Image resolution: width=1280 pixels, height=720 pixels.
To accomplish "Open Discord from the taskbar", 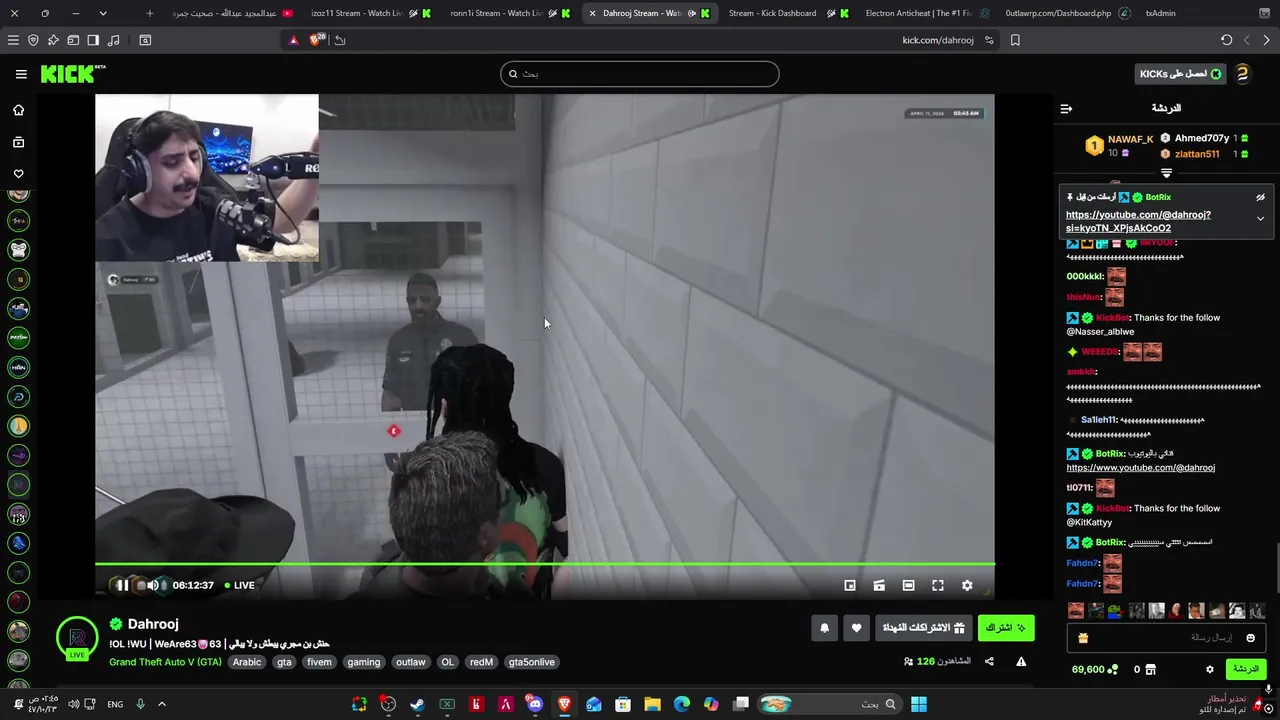I will click(x=535, y=704).
